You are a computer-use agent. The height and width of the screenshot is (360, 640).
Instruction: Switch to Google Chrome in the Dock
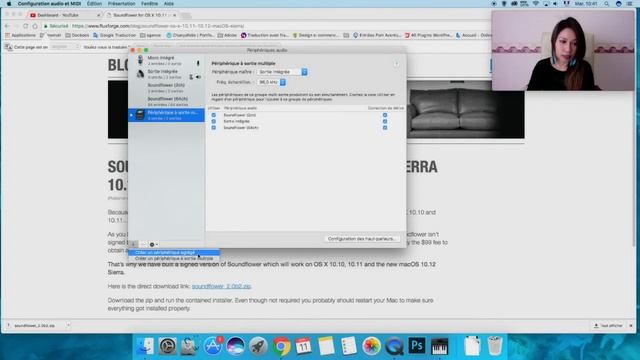coord(281,346)
